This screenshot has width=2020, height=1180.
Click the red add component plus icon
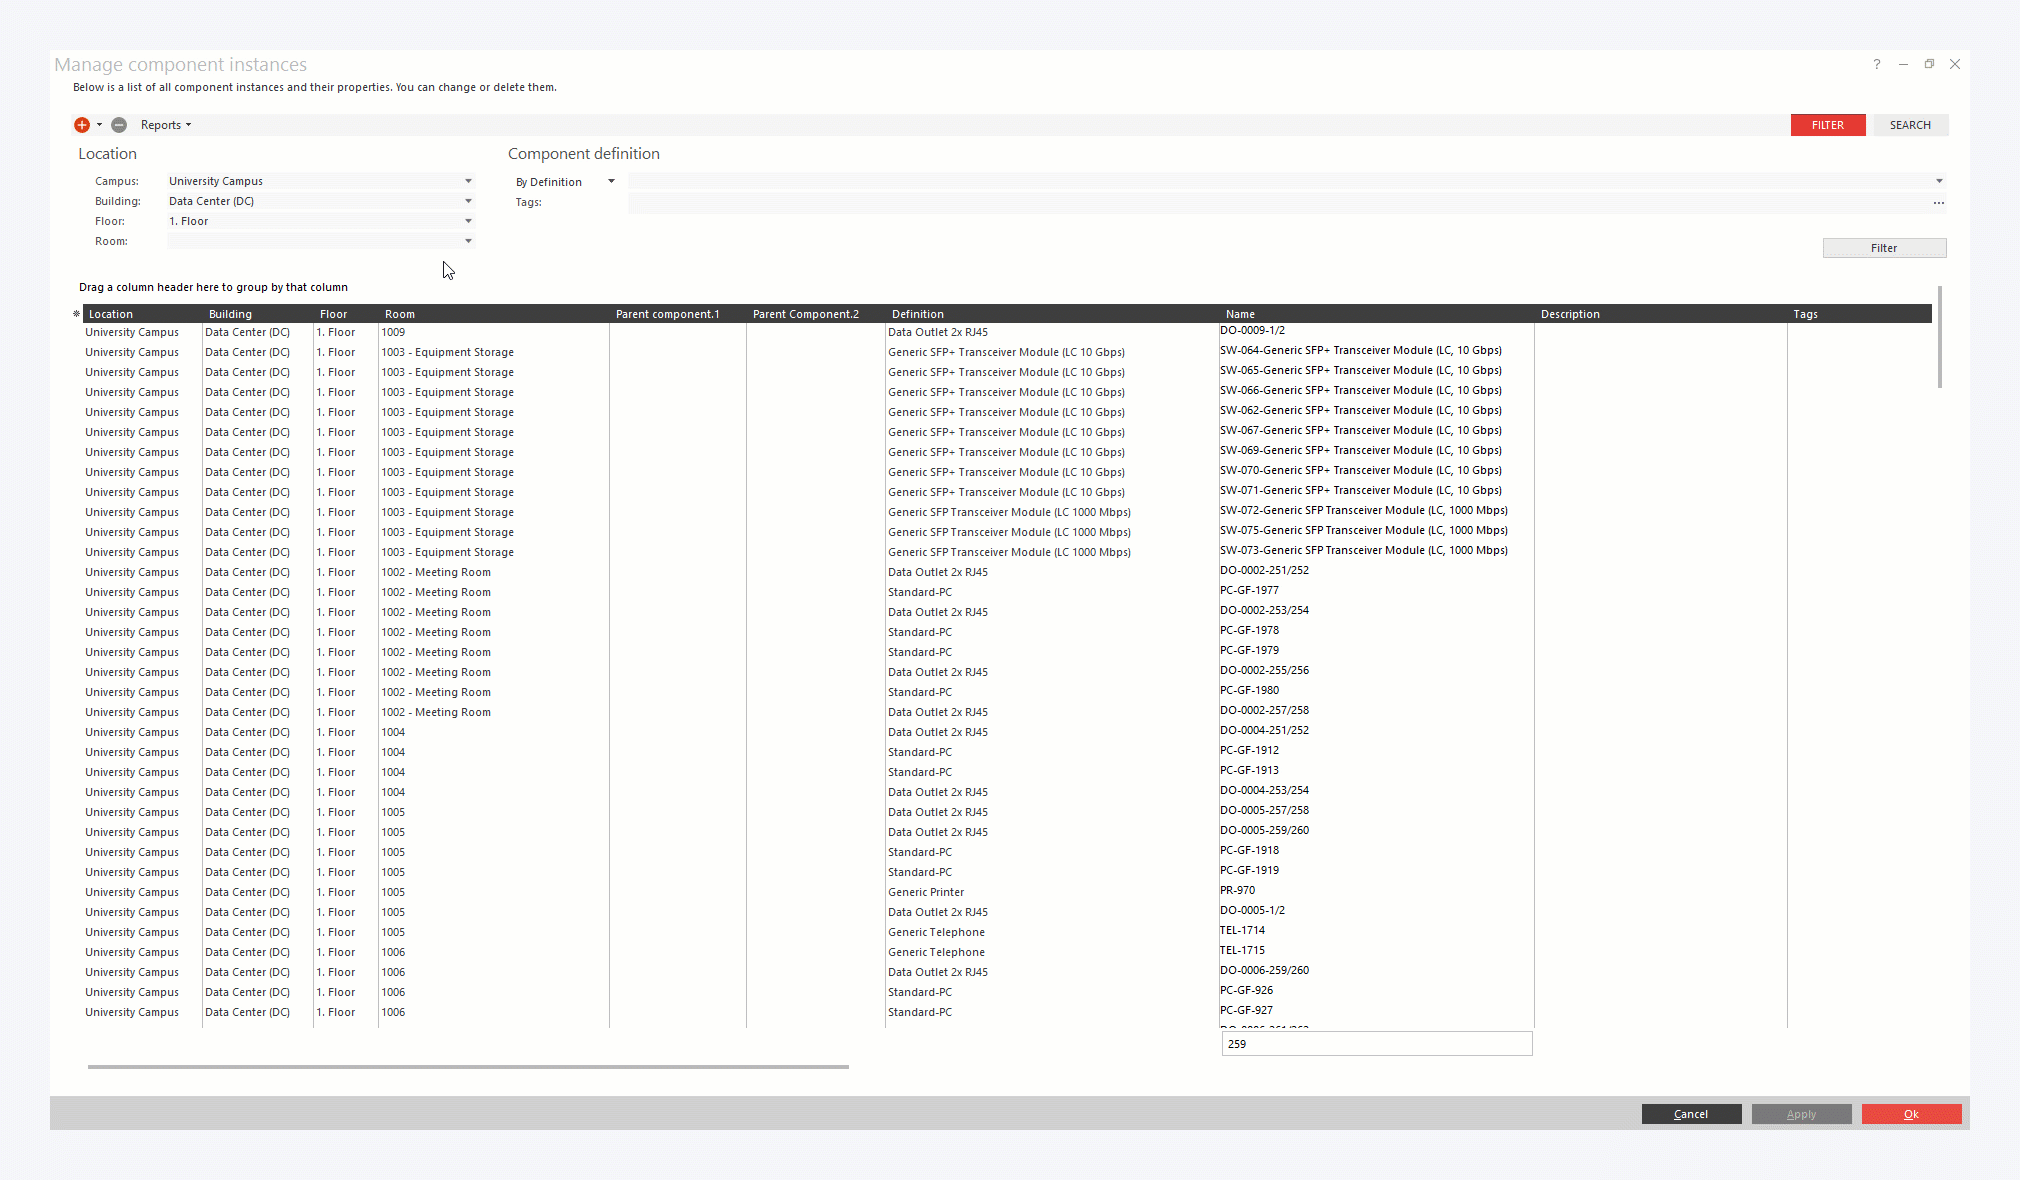click(x=82, y=125)
